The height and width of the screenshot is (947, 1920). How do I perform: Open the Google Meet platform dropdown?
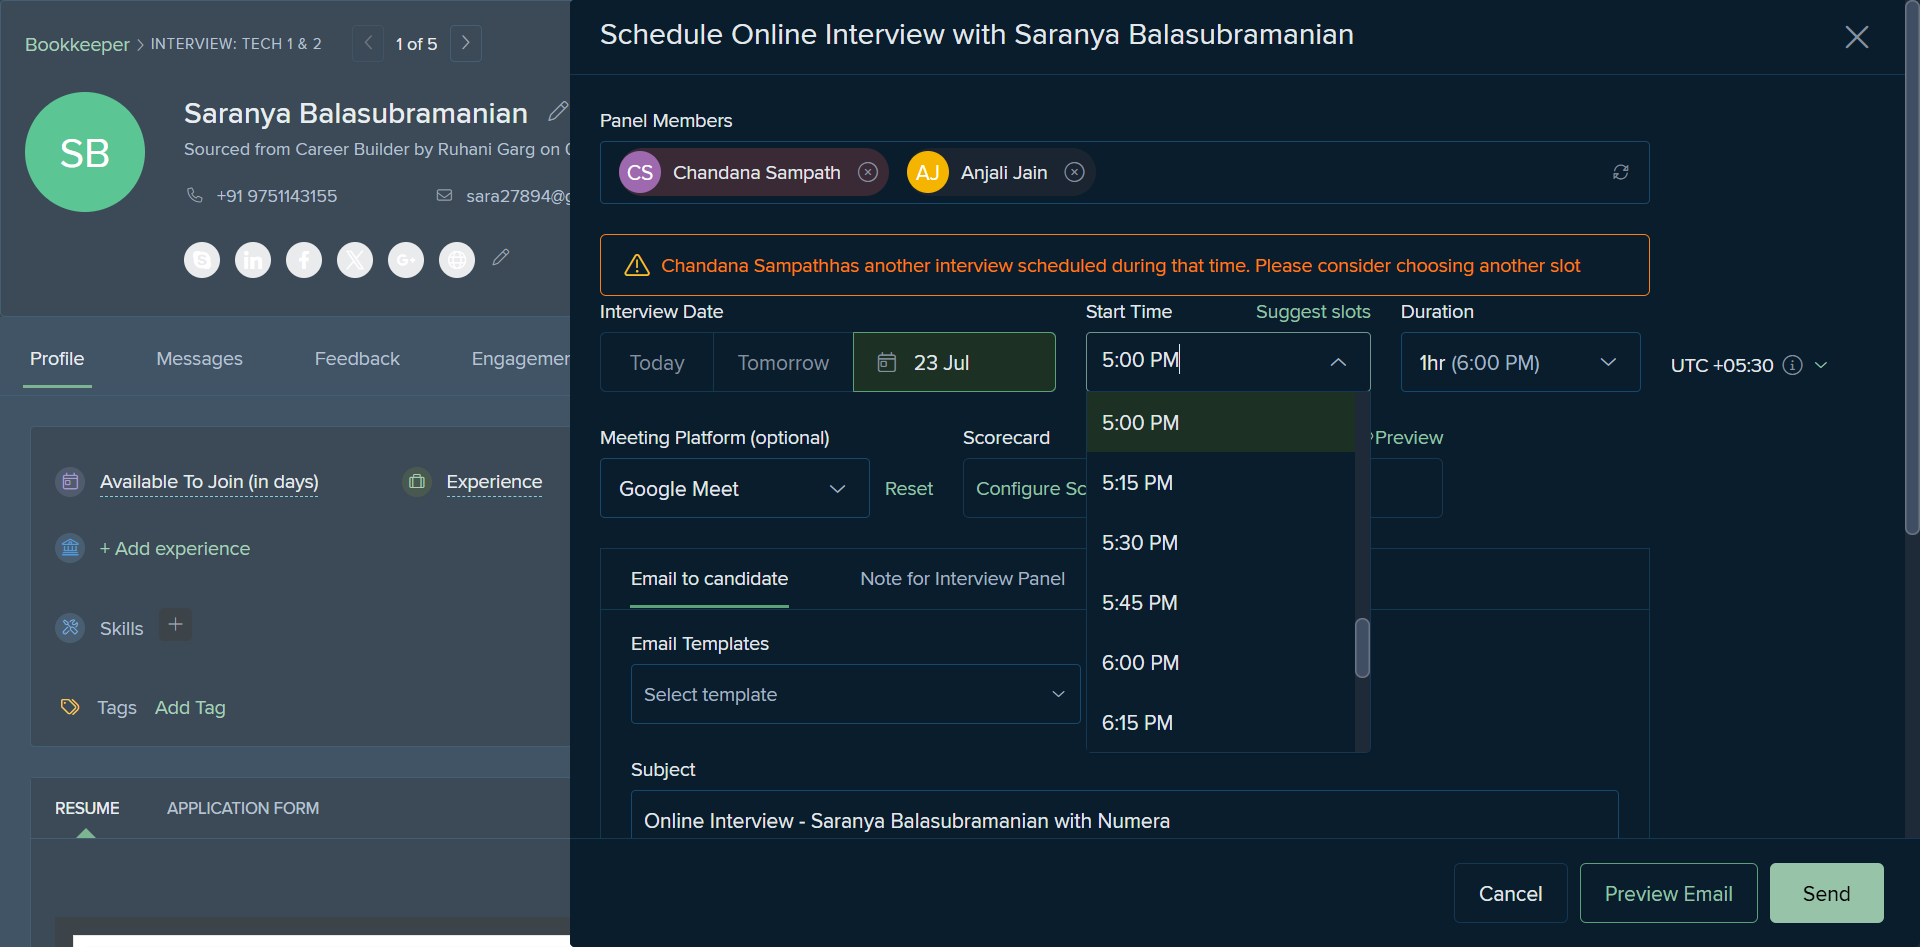coord(734,488)
